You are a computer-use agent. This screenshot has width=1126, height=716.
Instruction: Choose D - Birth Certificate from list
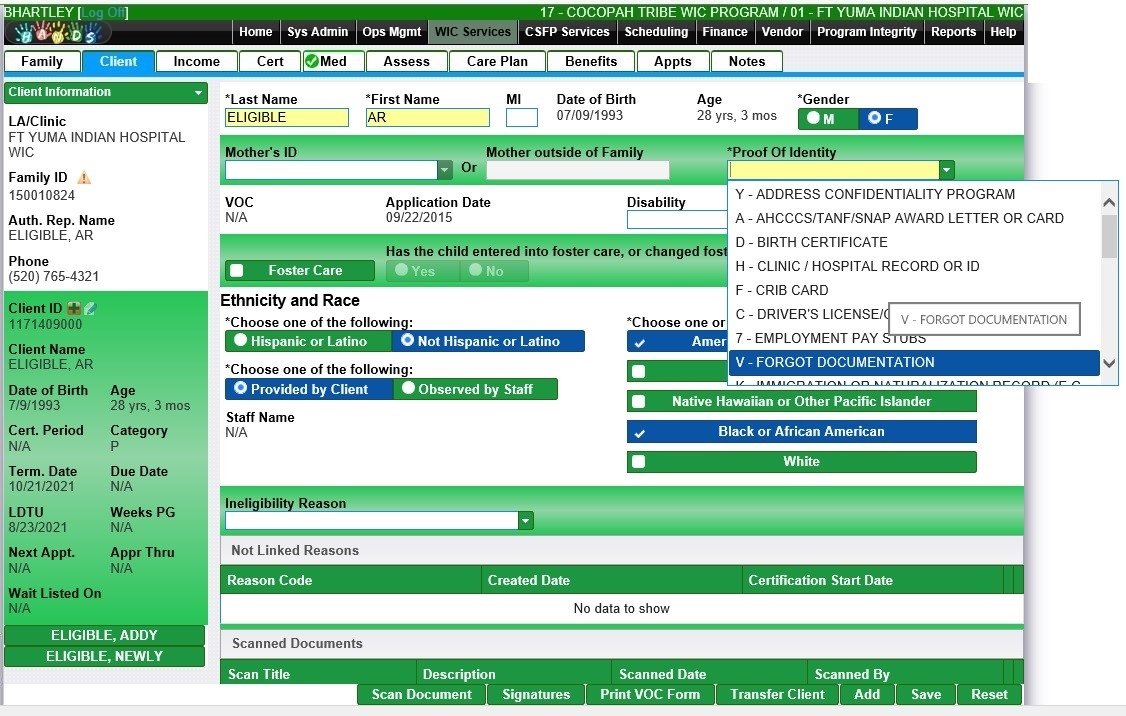click(811, 242)
